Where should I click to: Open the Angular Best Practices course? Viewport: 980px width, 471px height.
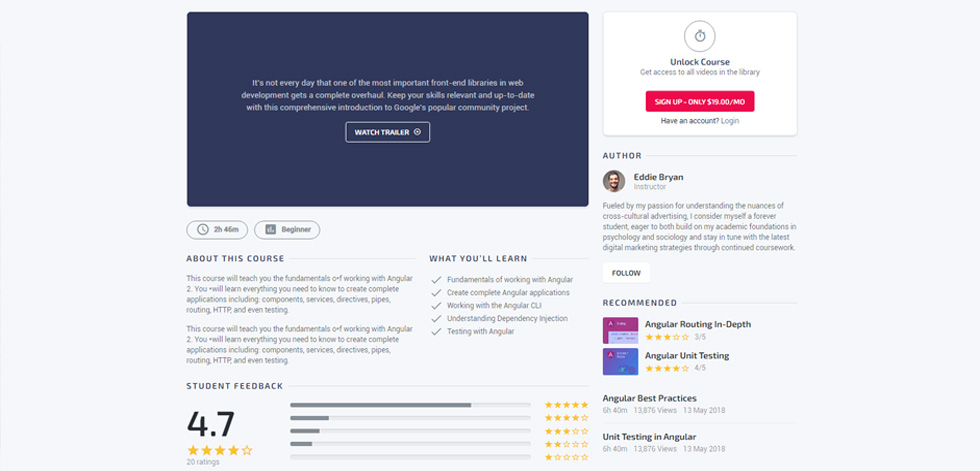click(x=649, y=398)
